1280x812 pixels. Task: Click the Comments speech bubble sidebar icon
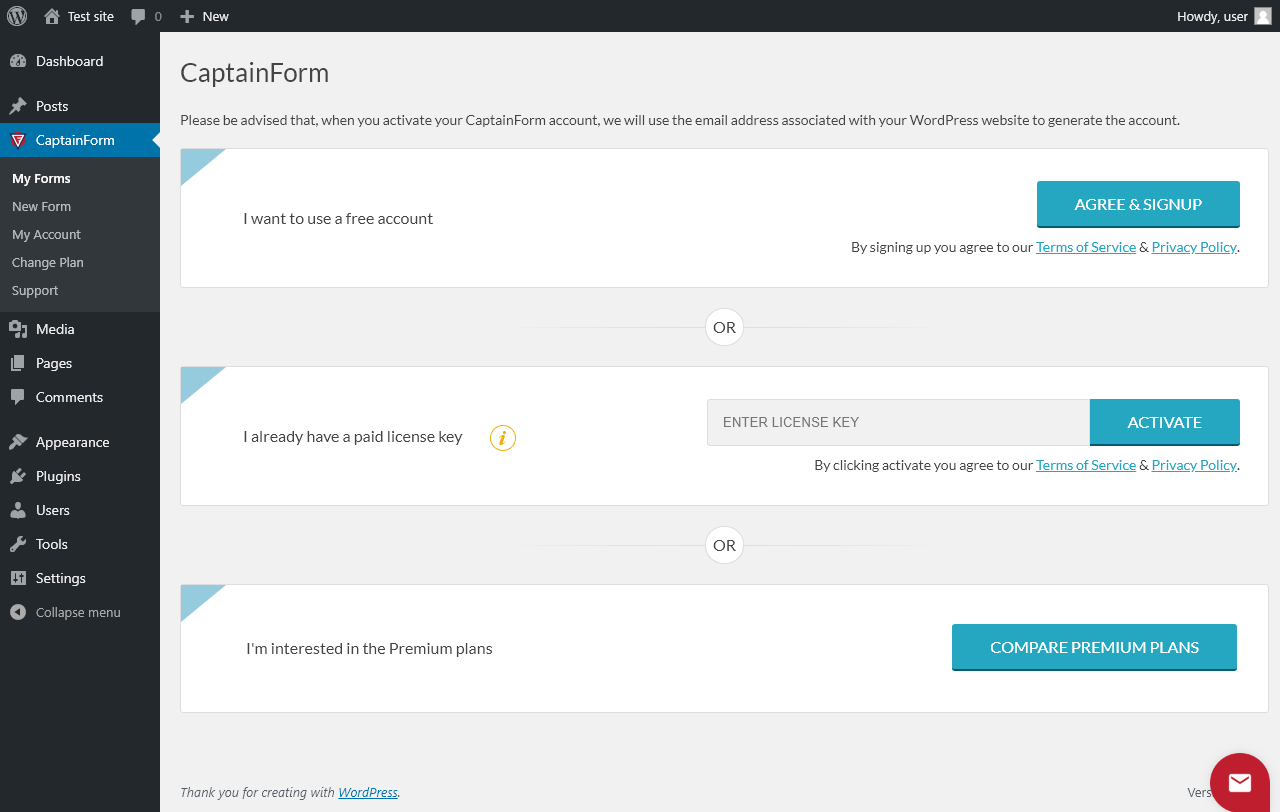tap(18, 397)
